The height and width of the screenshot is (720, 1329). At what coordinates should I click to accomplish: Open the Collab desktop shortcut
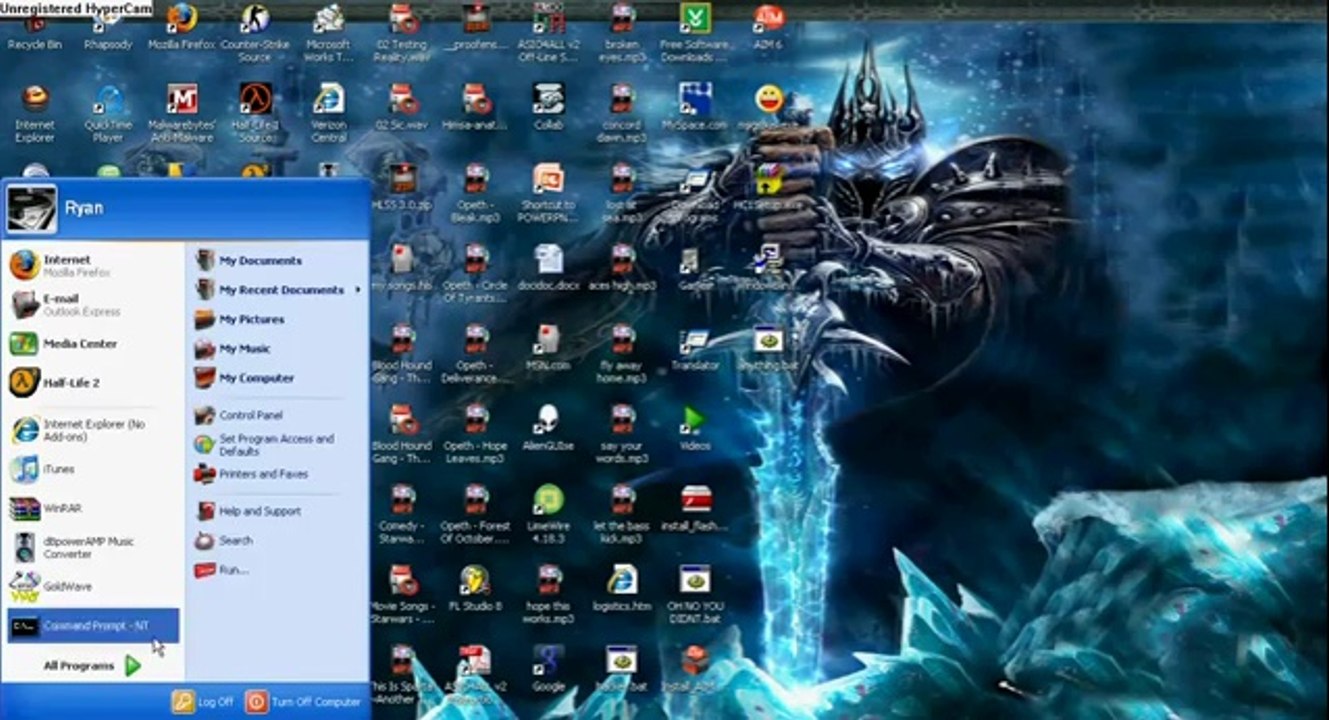click(x=548, y=108)
